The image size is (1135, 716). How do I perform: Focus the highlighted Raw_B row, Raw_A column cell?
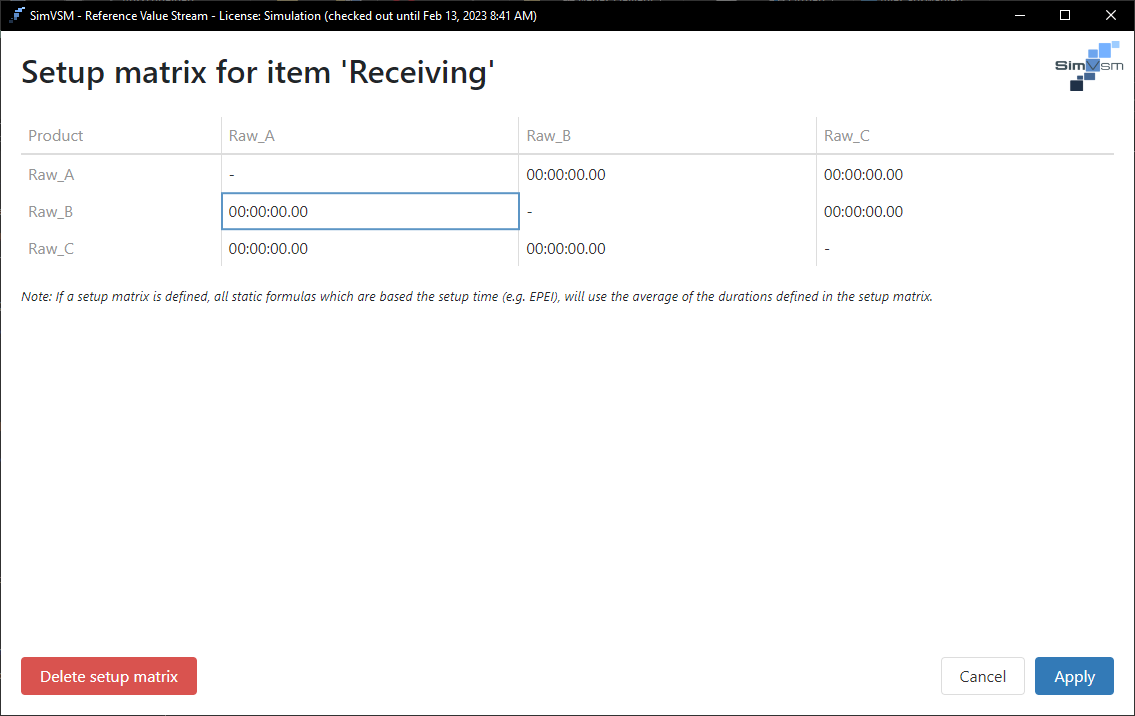(x=369, y=212)
